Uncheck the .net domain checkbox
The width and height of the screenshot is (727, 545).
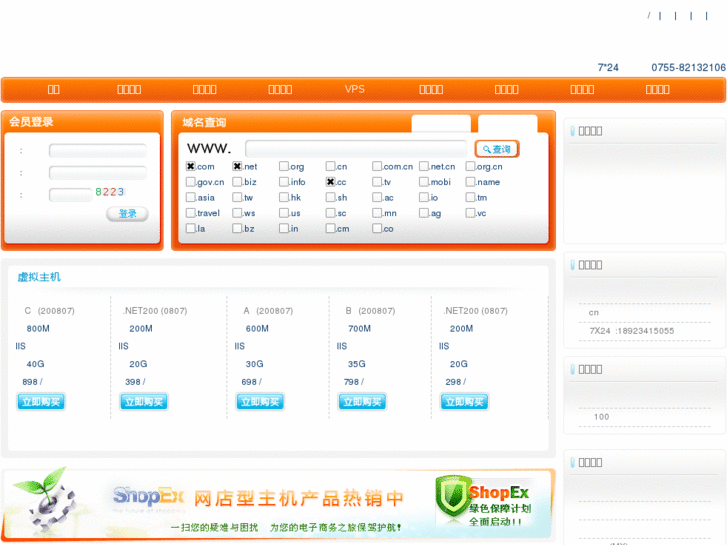(237, 166)
